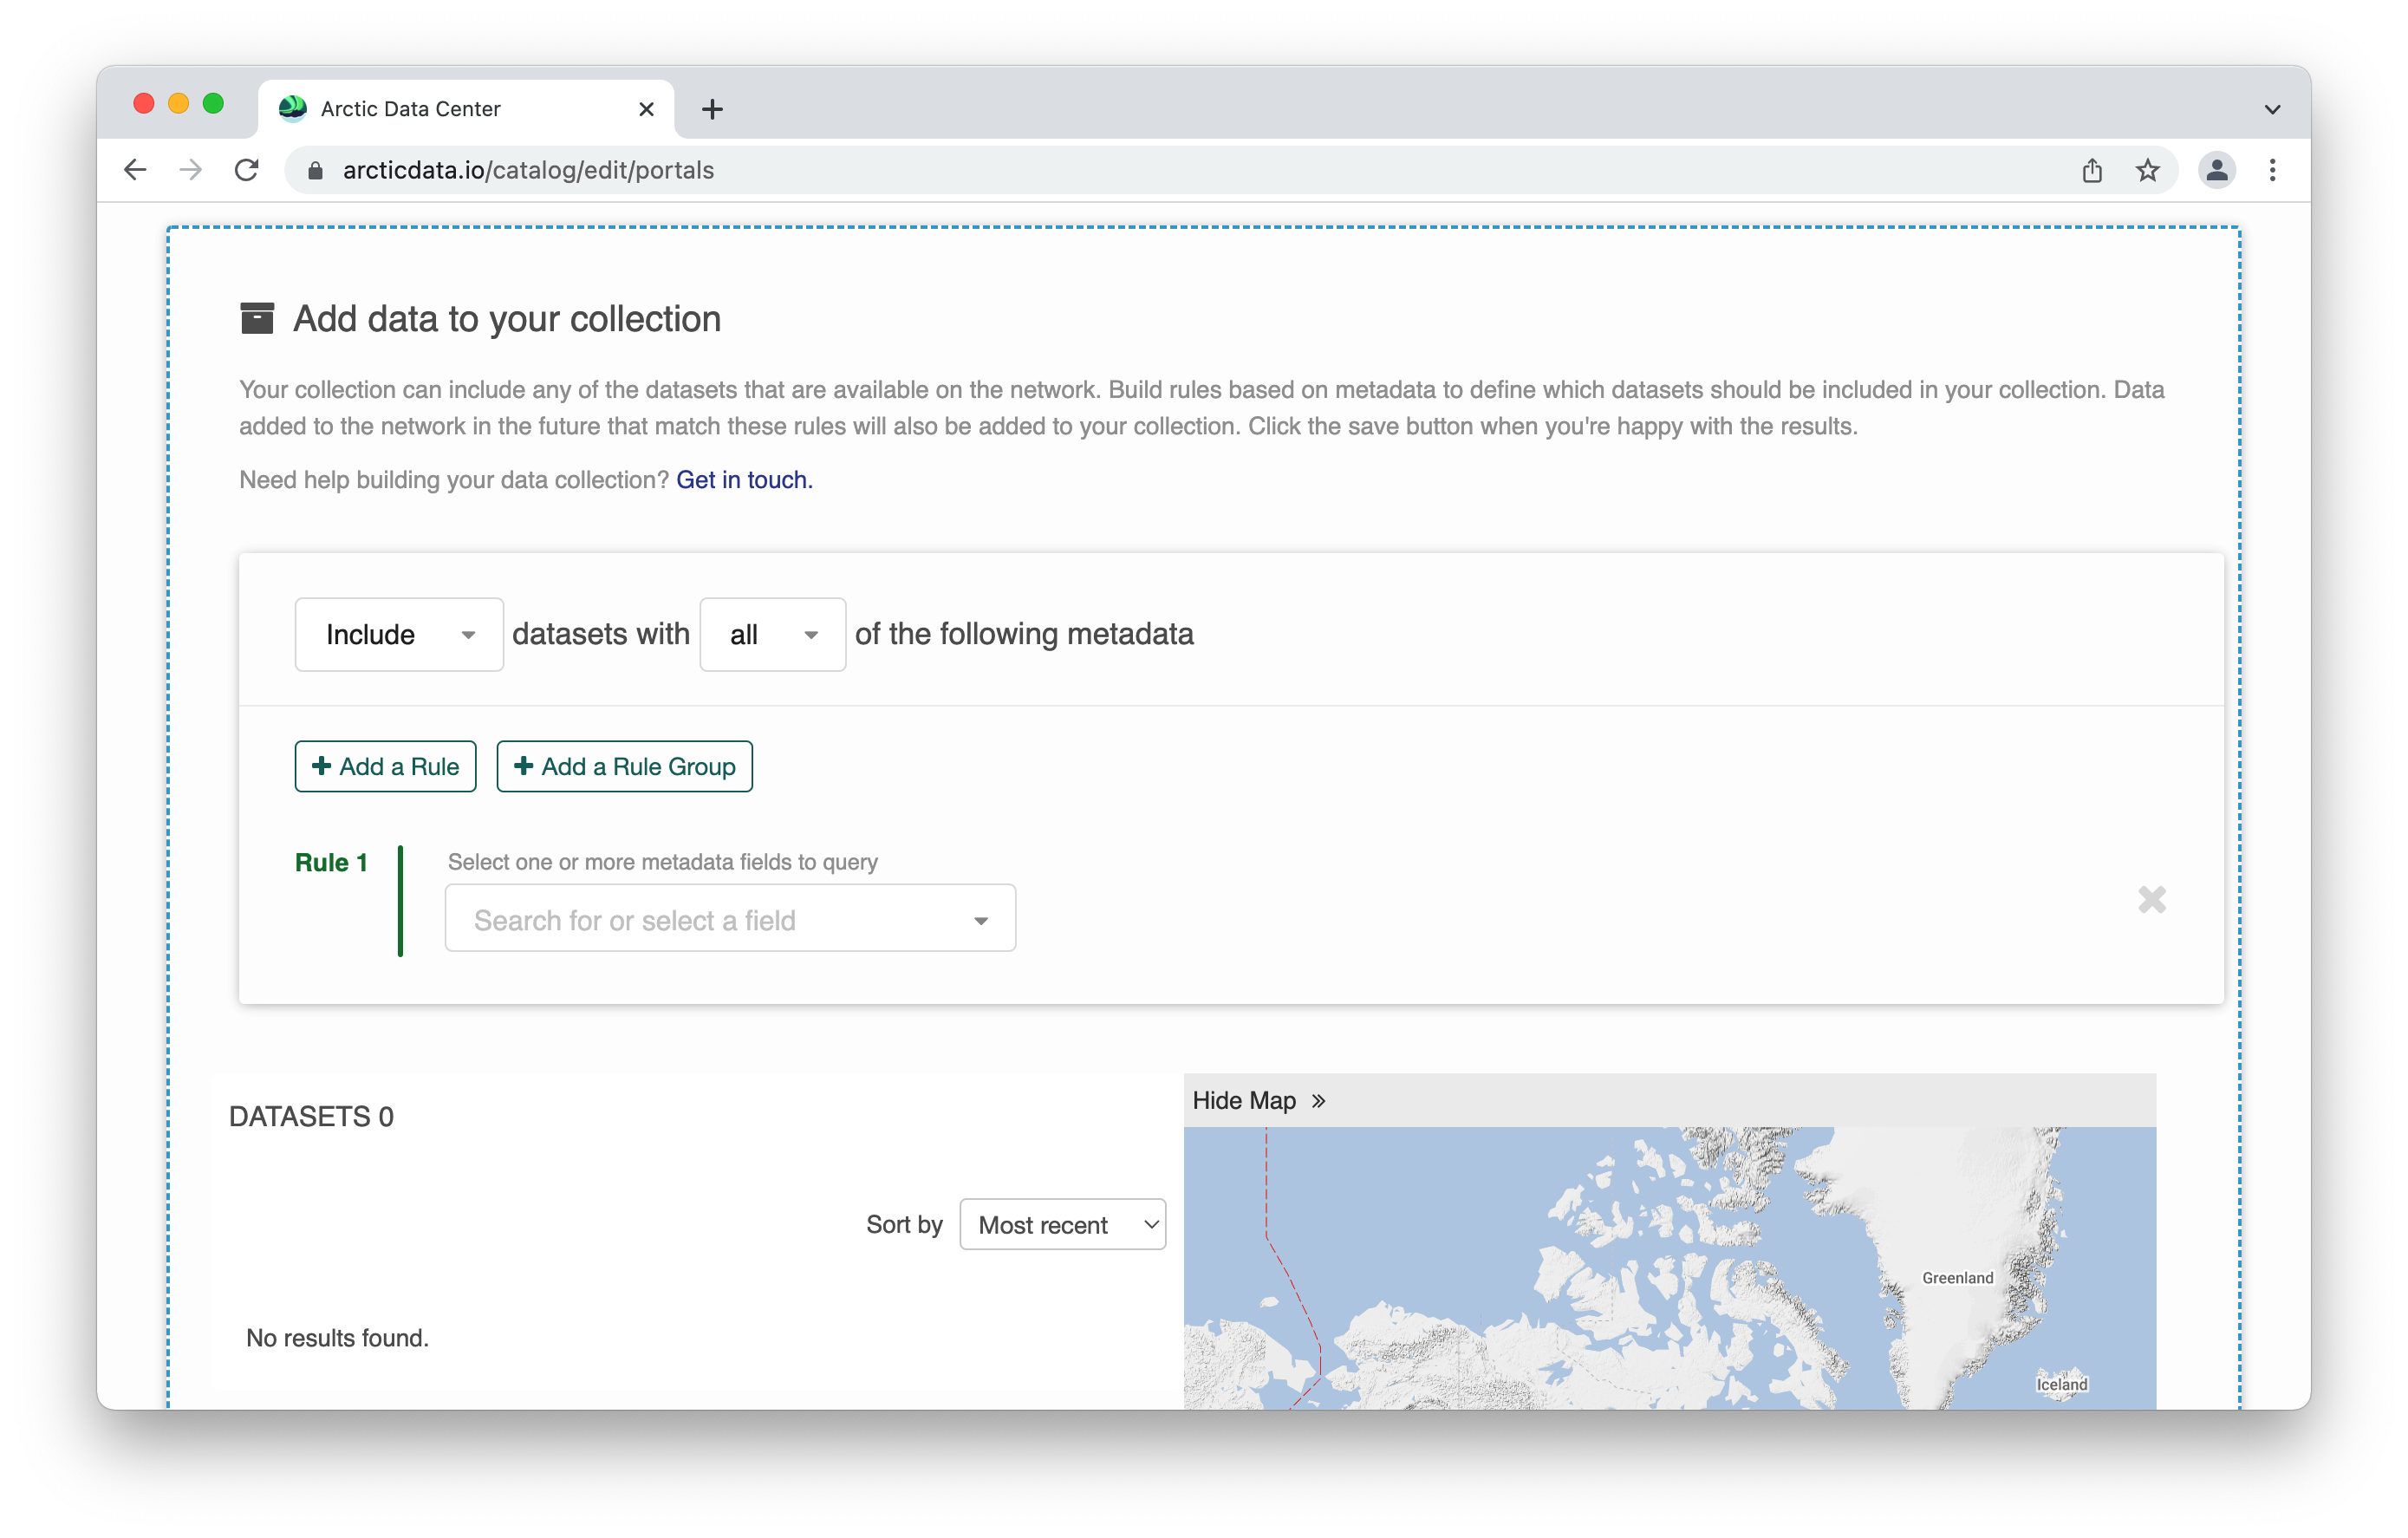
Task: Expand the tab search chevron
Action: [2272, 109]
